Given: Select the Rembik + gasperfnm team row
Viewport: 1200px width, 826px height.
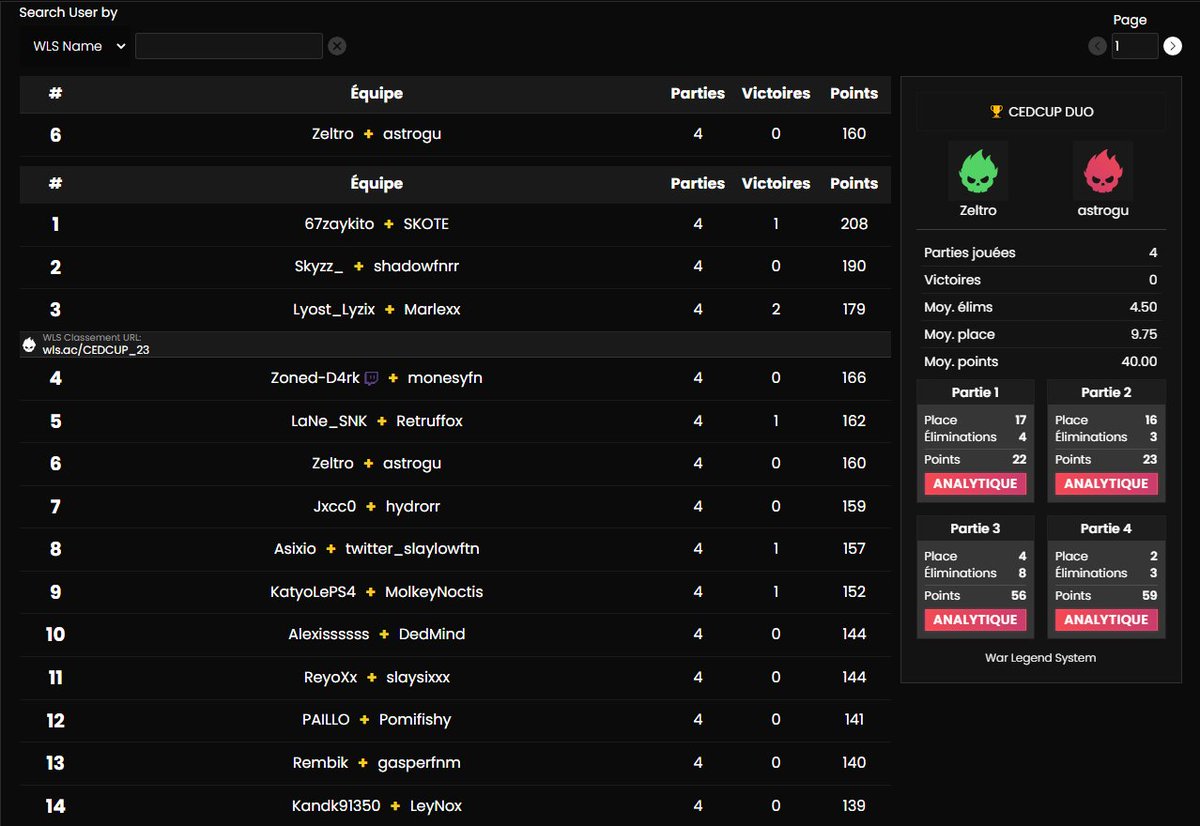Looking at the screenshot, I should tap(455, 763).
